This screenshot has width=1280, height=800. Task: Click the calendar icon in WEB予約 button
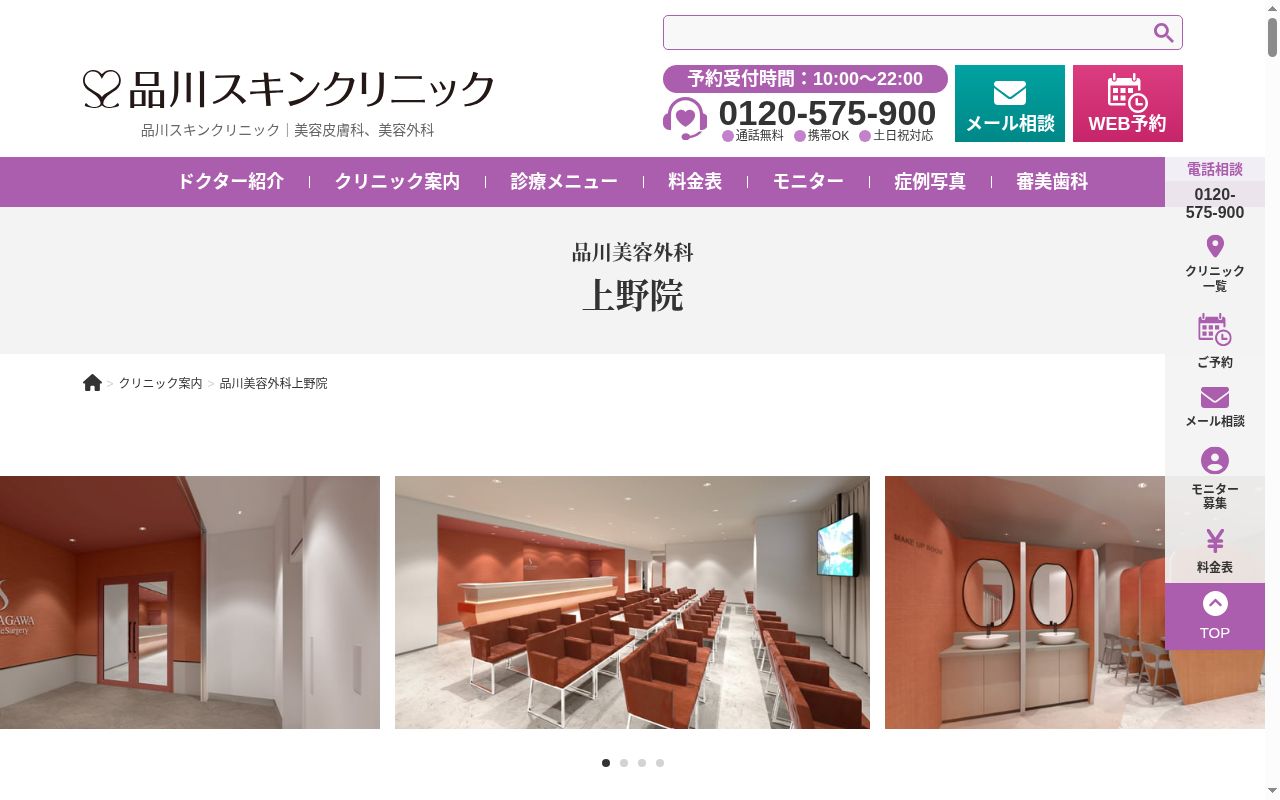click(1127, 93)
